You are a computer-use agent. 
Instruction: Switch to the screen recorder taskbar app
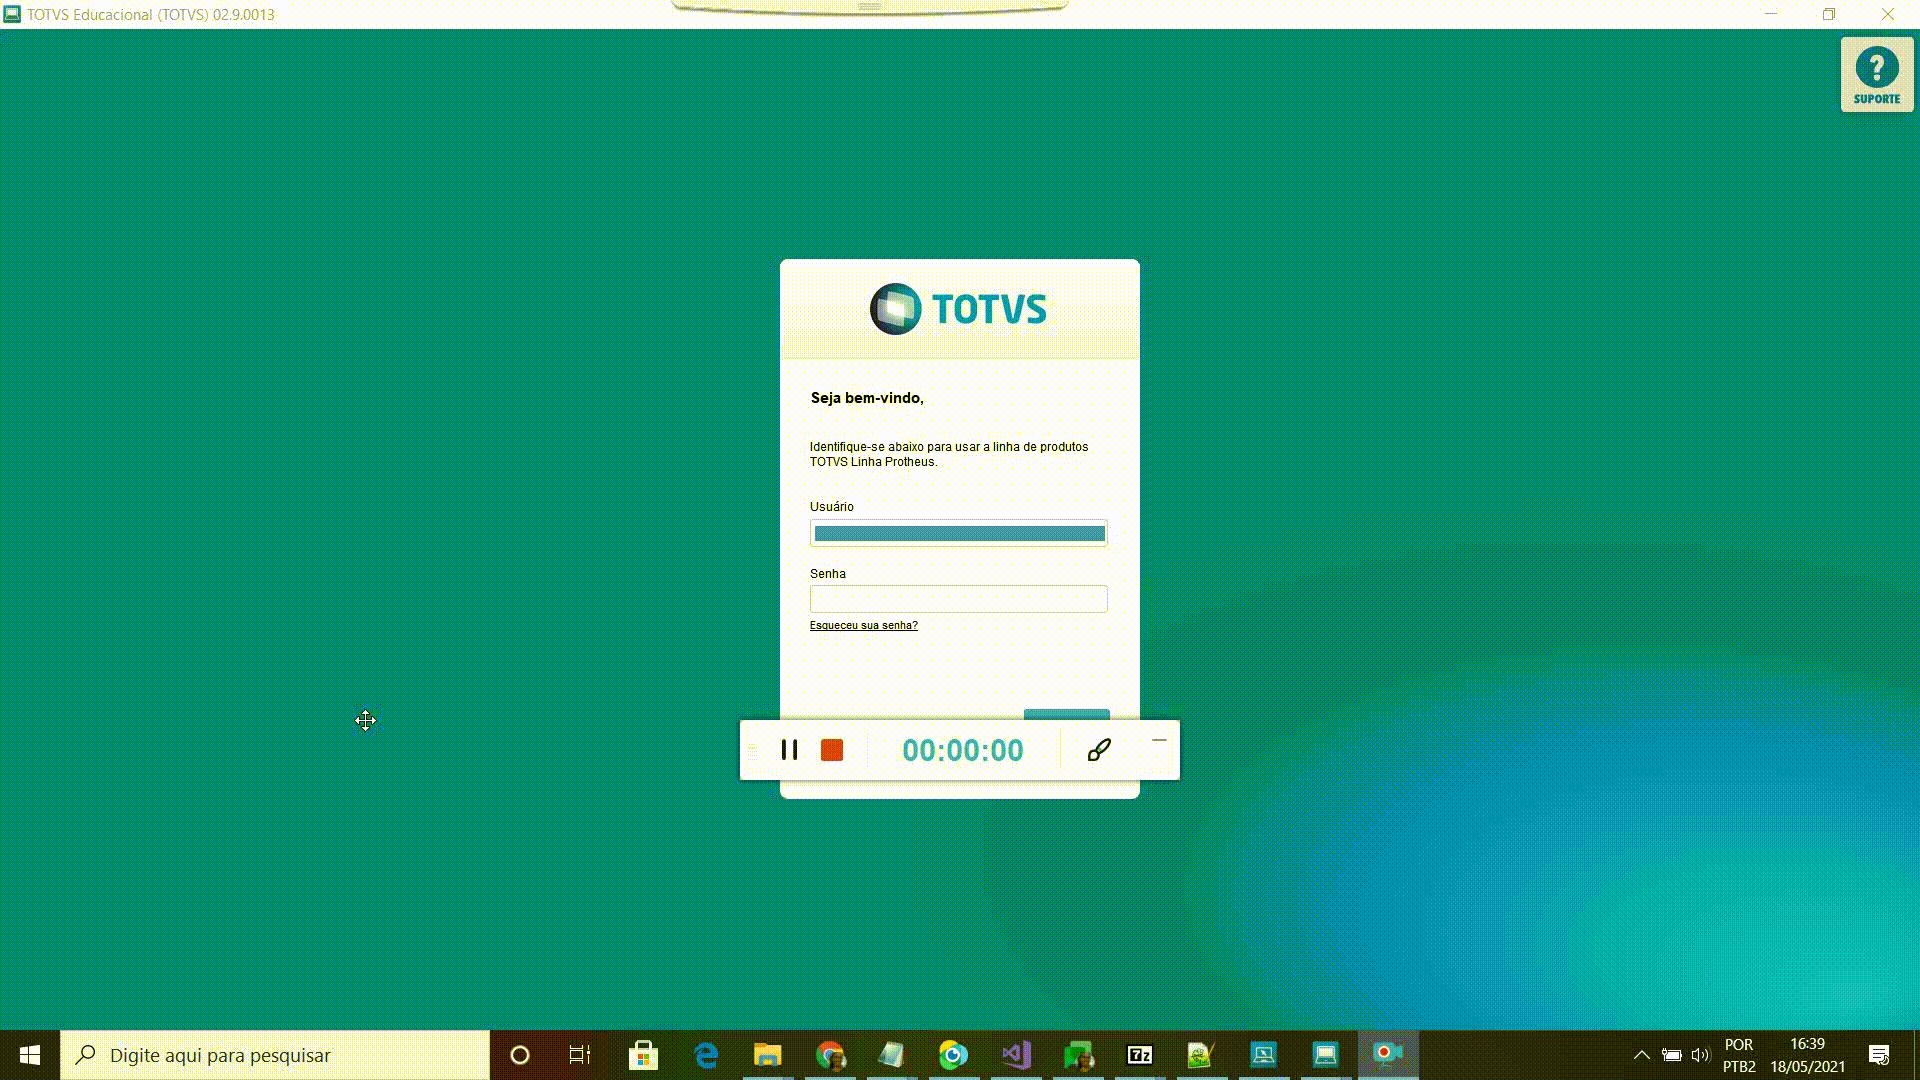[x=1388, y=1055]
